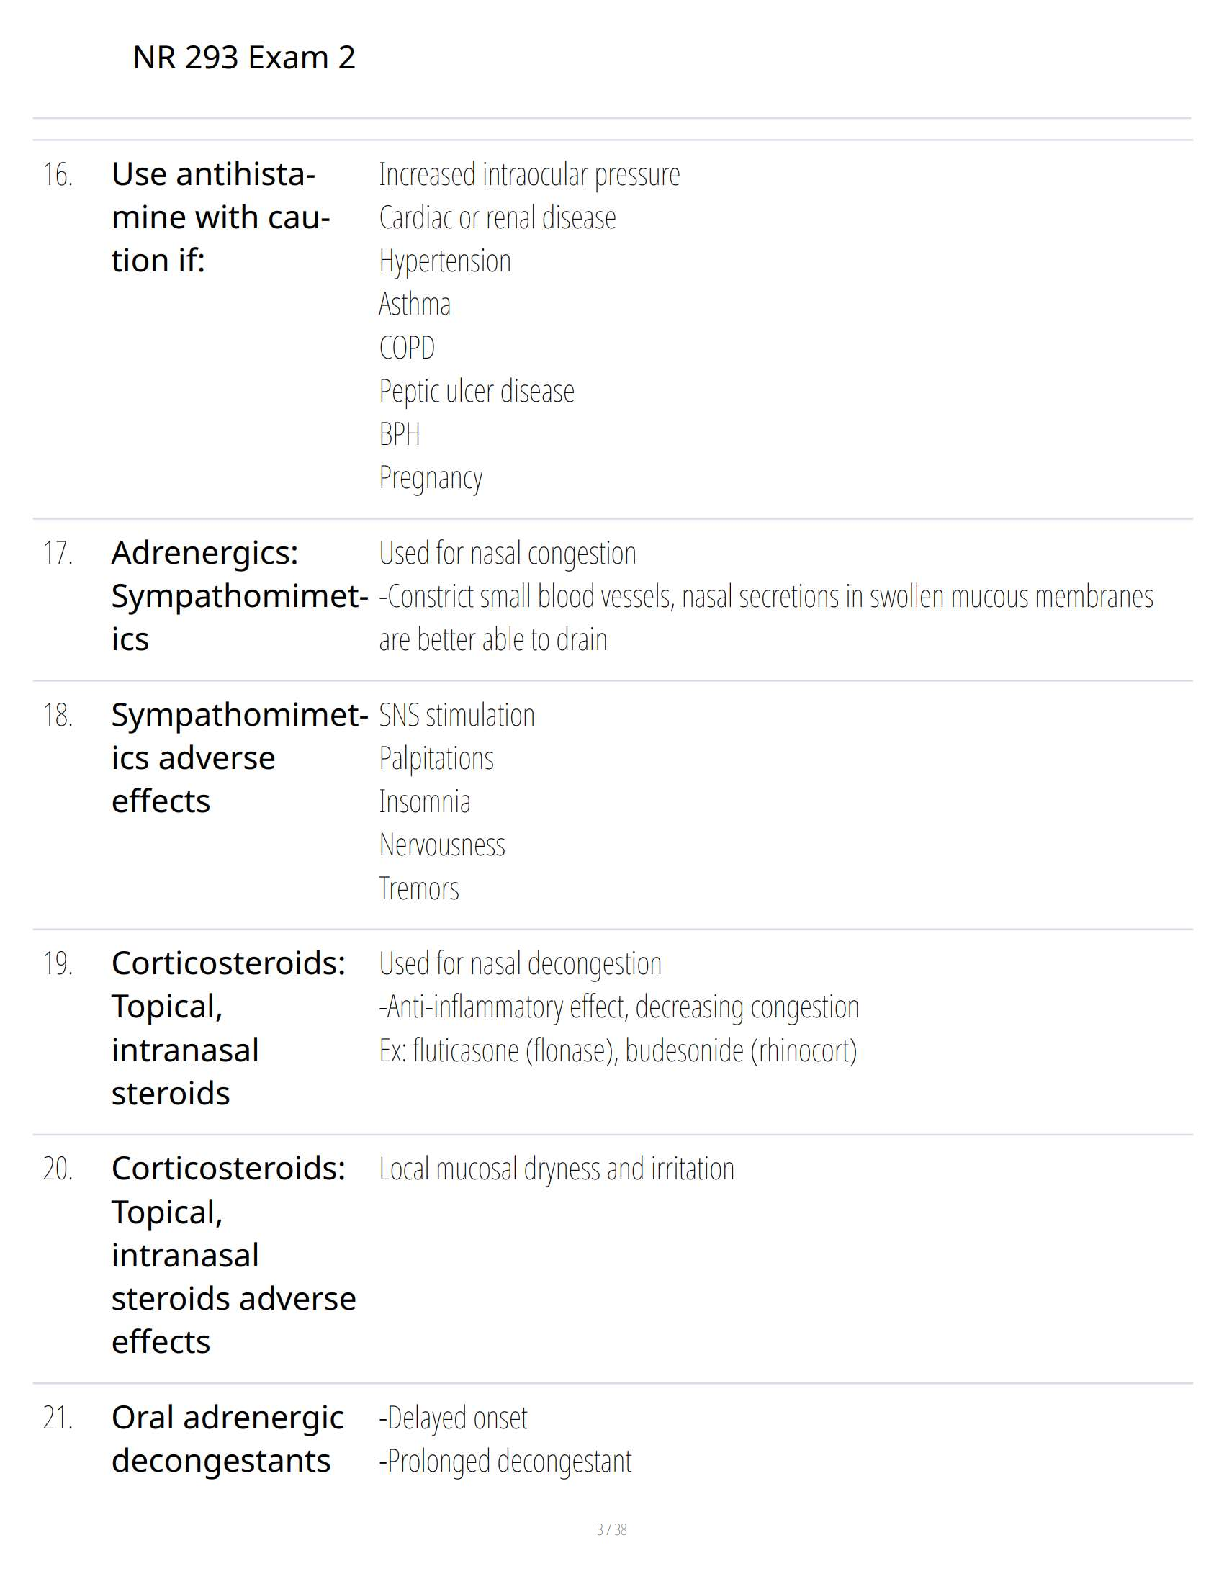Select the 'Pregnancy' entry
Viewport: 1224px width, 1584px height.
(430, 478)
